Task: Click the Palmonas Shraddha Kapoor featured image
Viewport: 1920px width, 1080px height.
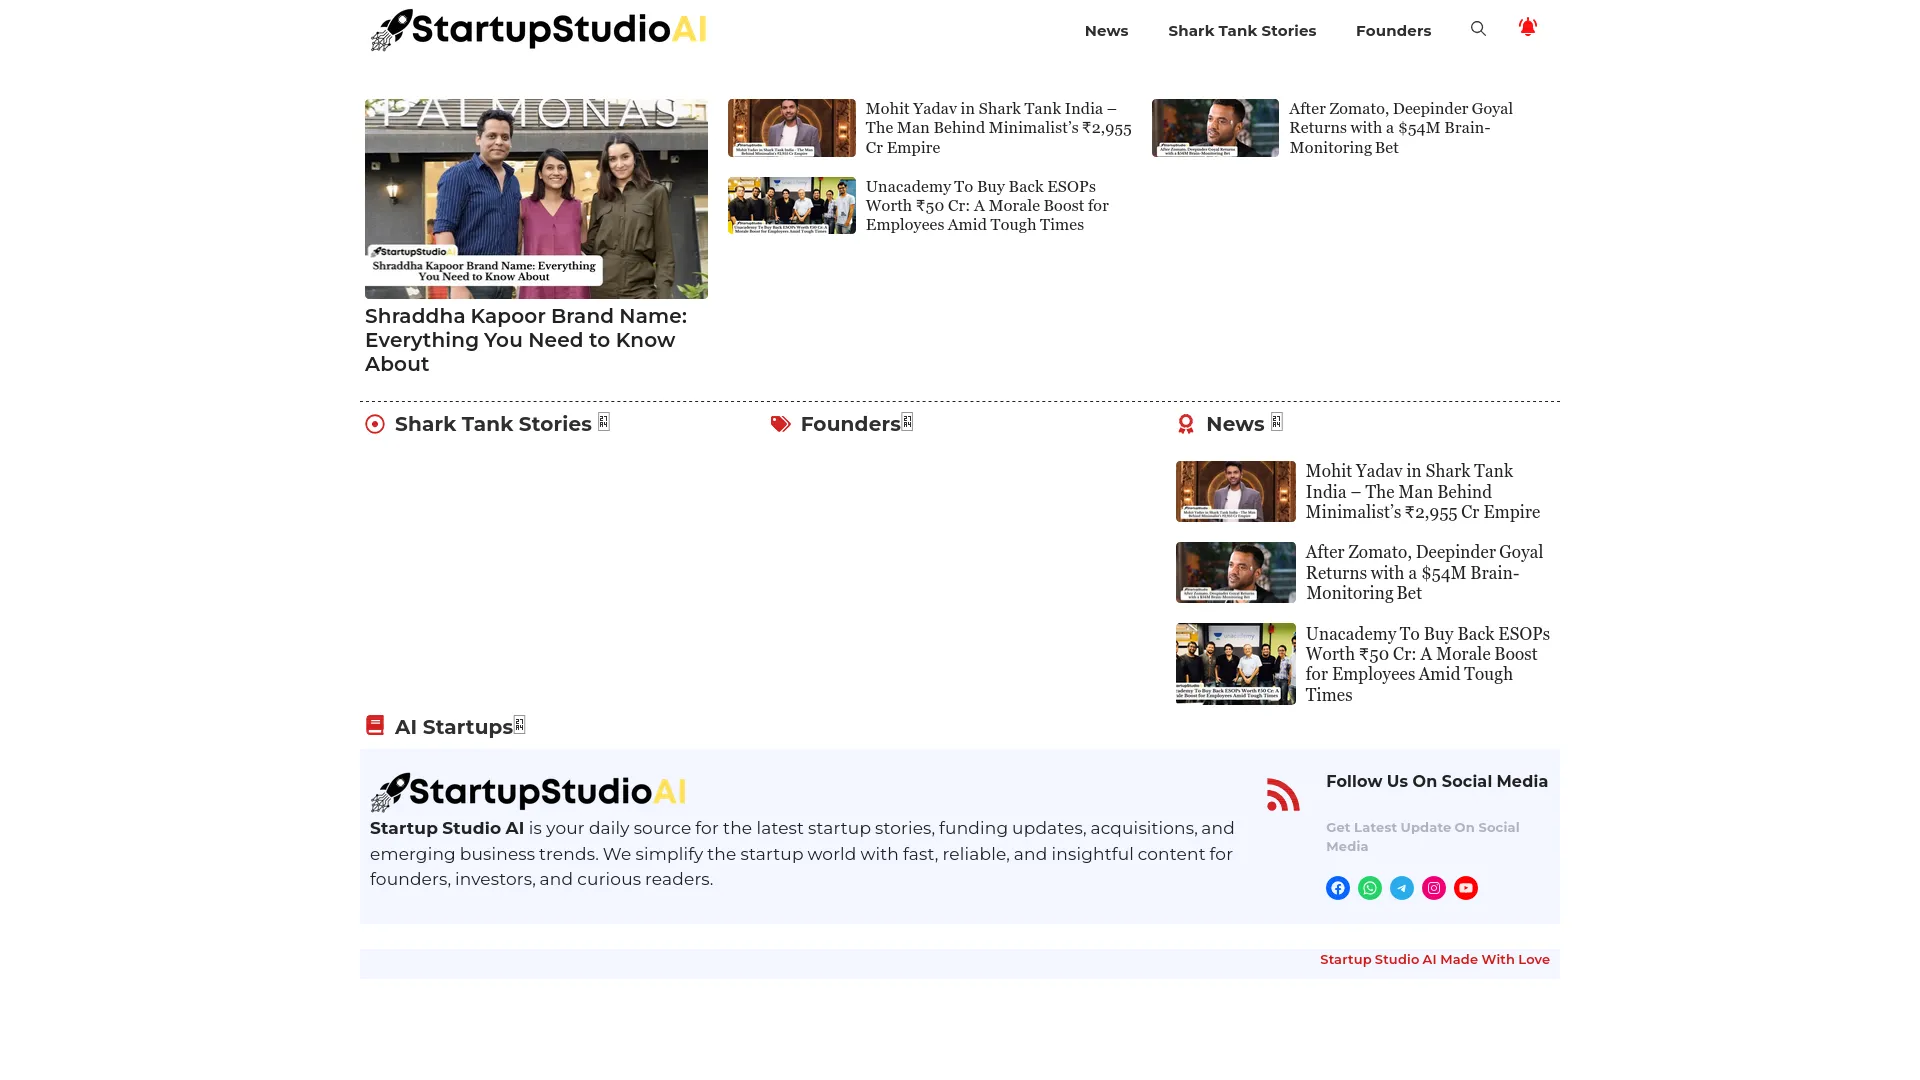Action: (x=536, y=199)
